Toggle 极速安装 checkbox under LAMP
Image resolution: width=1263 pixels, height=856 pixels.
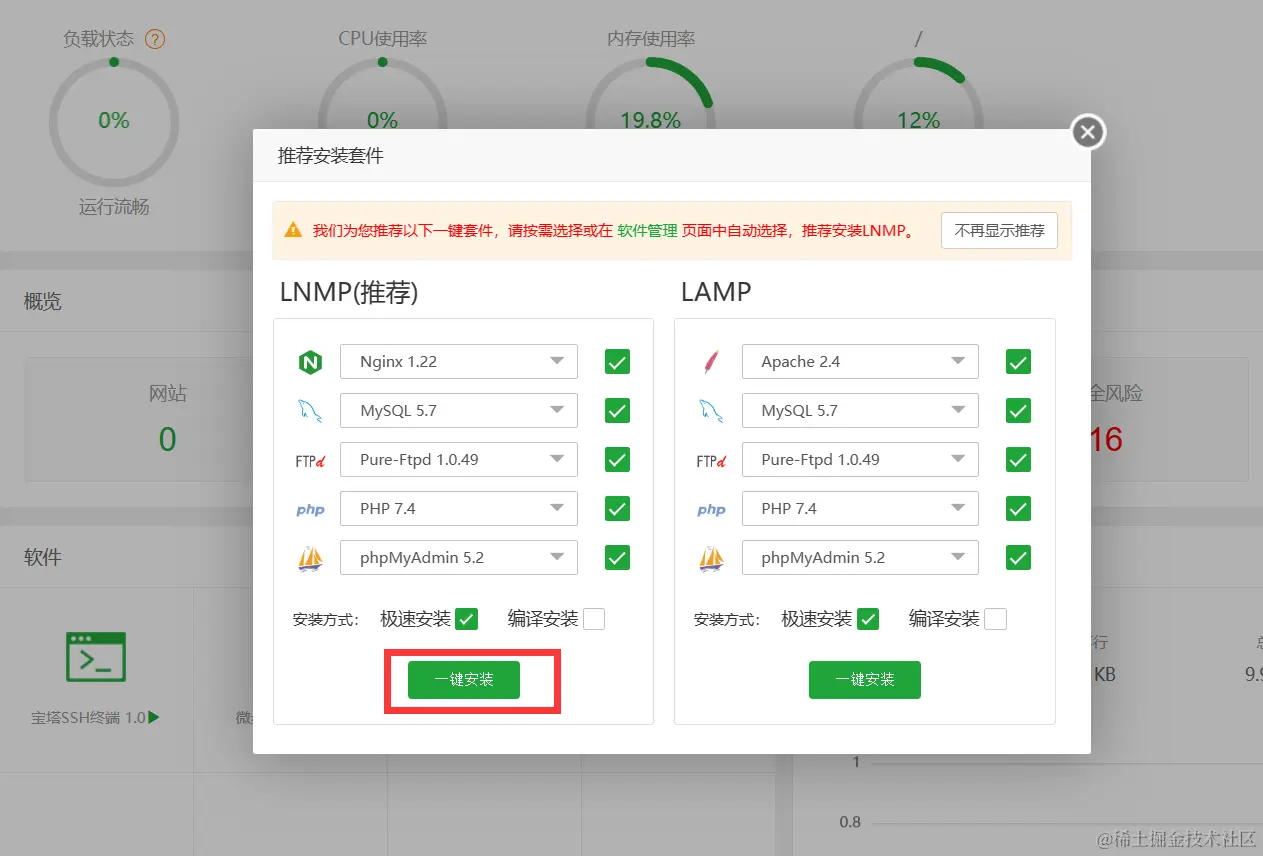(x=867, y=619)
